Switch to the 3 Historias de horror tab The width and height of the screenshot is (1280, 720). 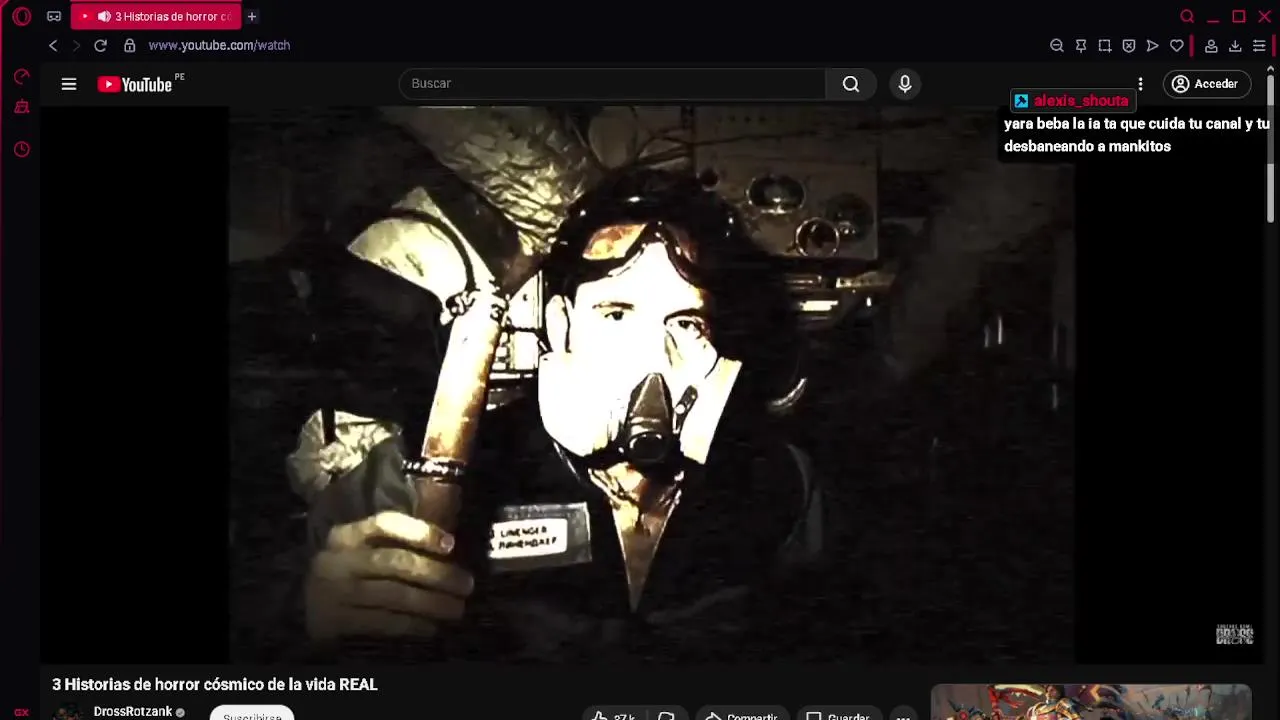pos(156,17)
